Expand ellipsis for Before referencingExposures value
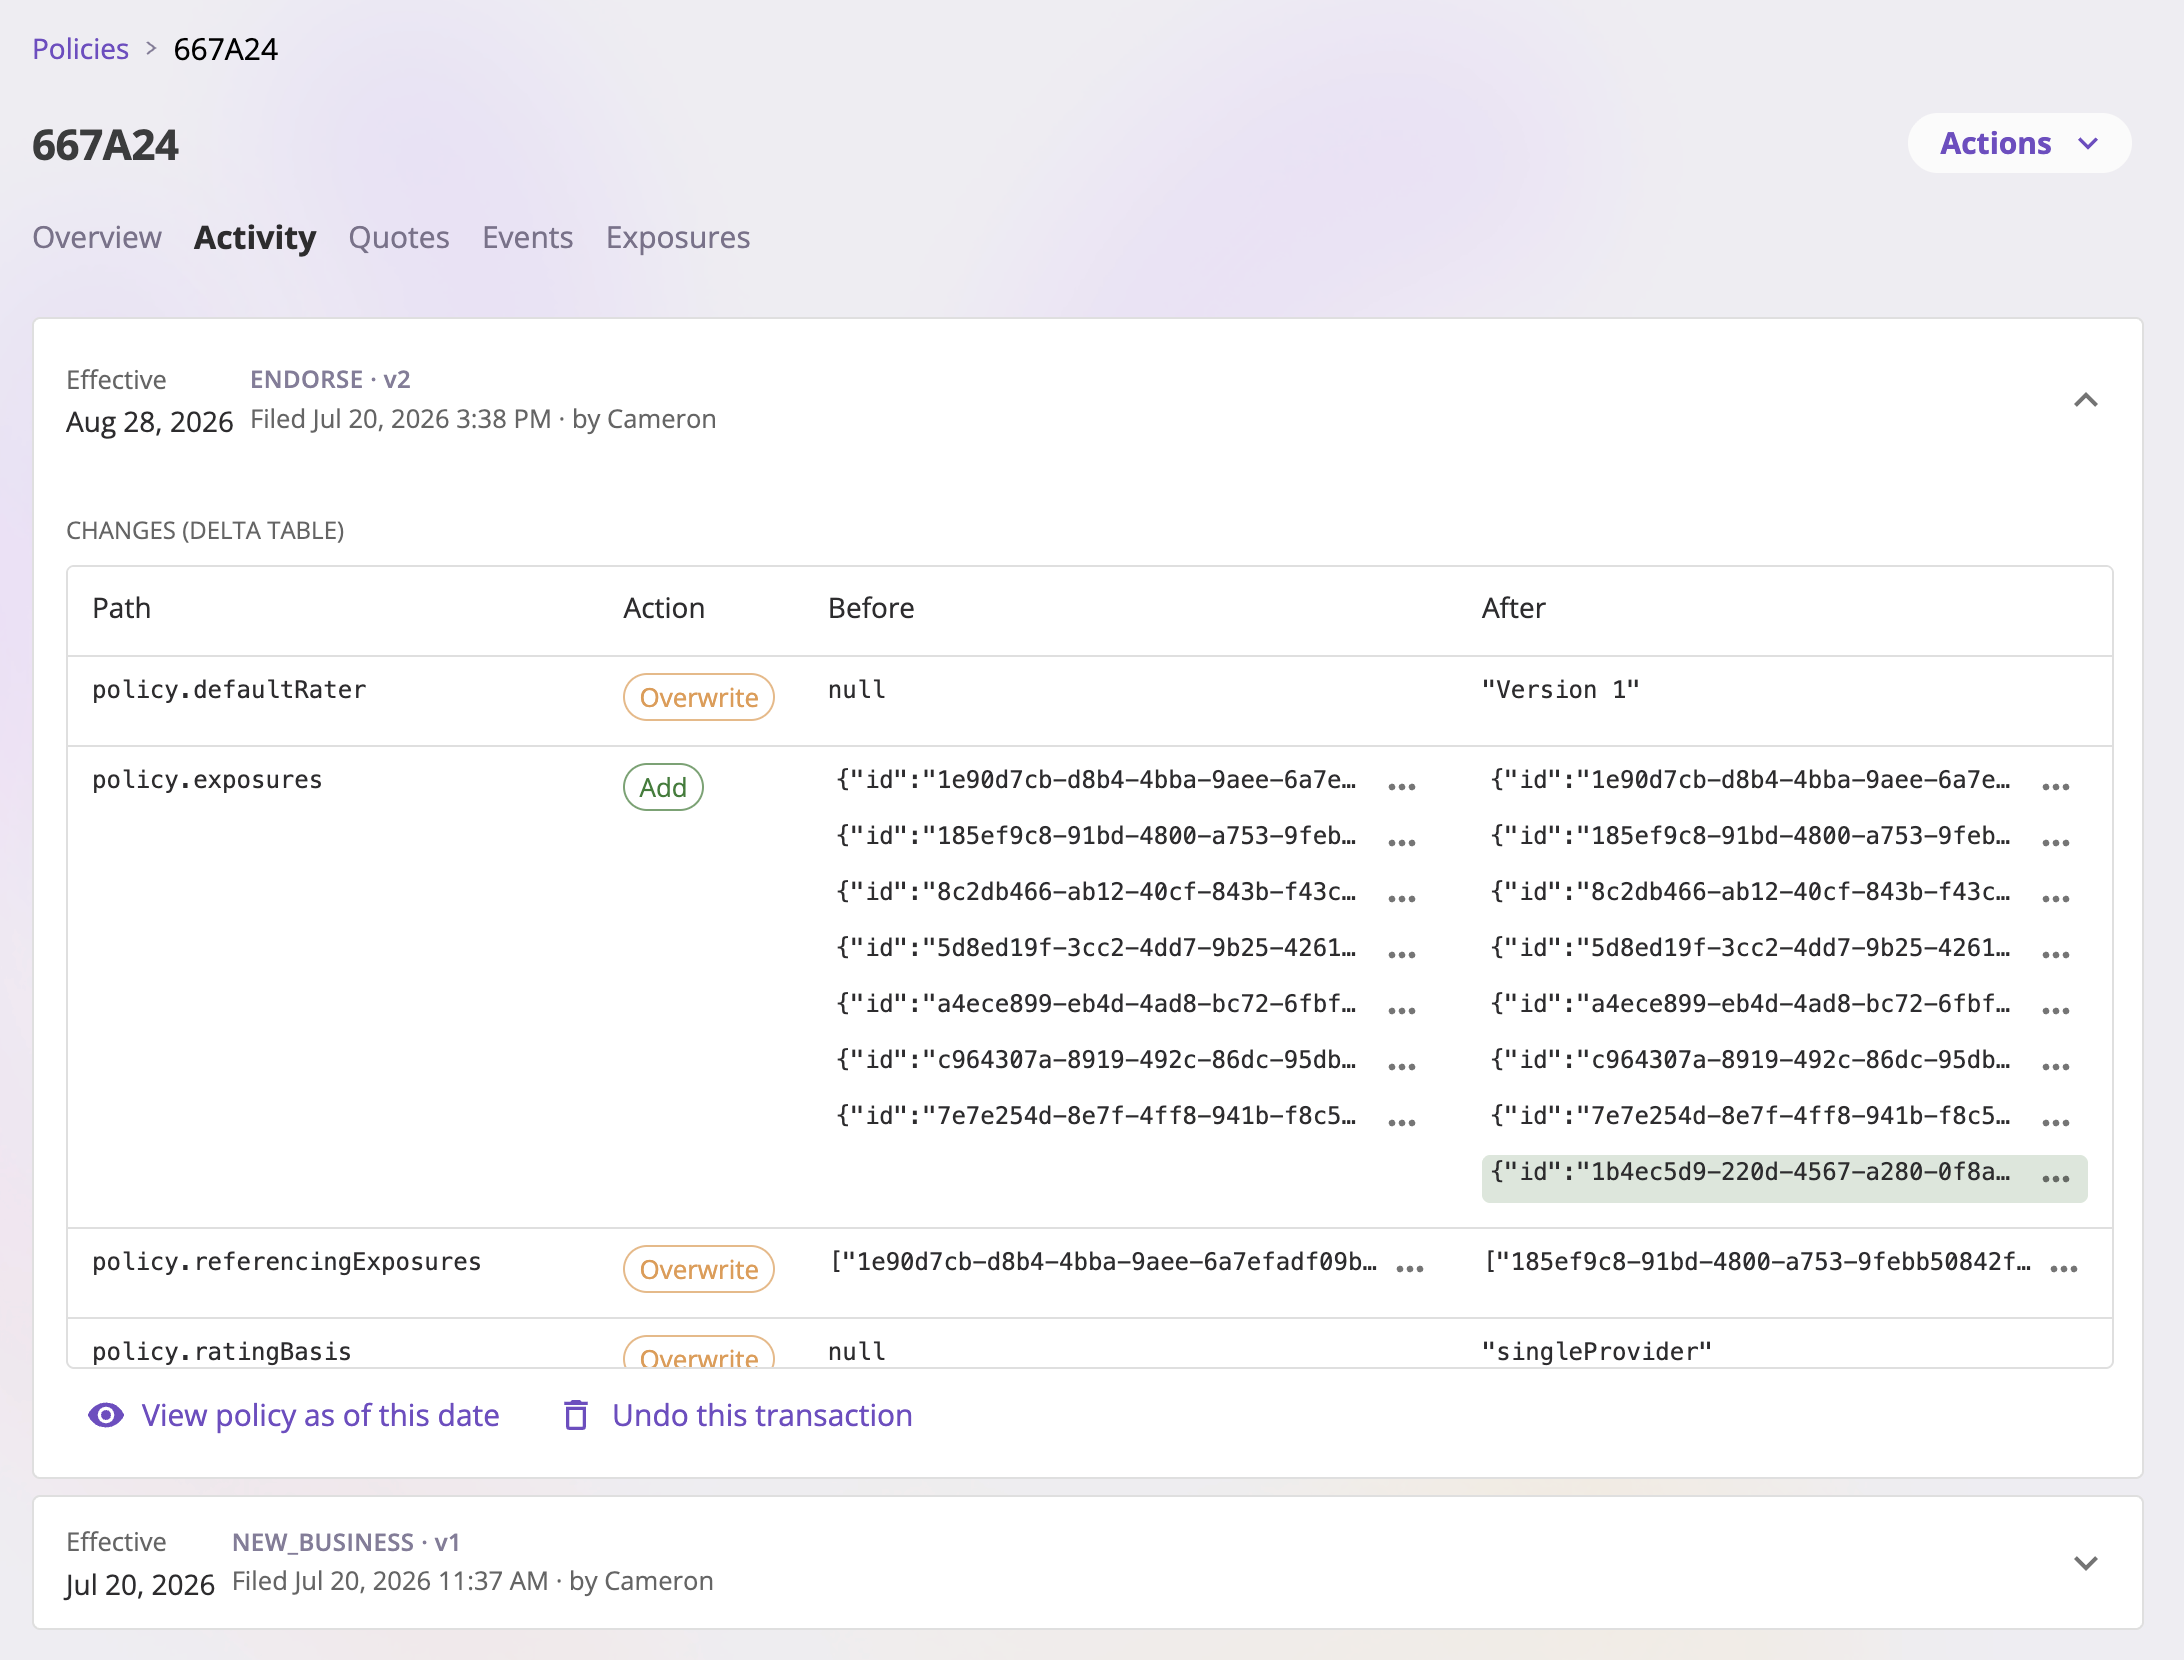The image size is (2184, 1660). tap(1410, 1268)
